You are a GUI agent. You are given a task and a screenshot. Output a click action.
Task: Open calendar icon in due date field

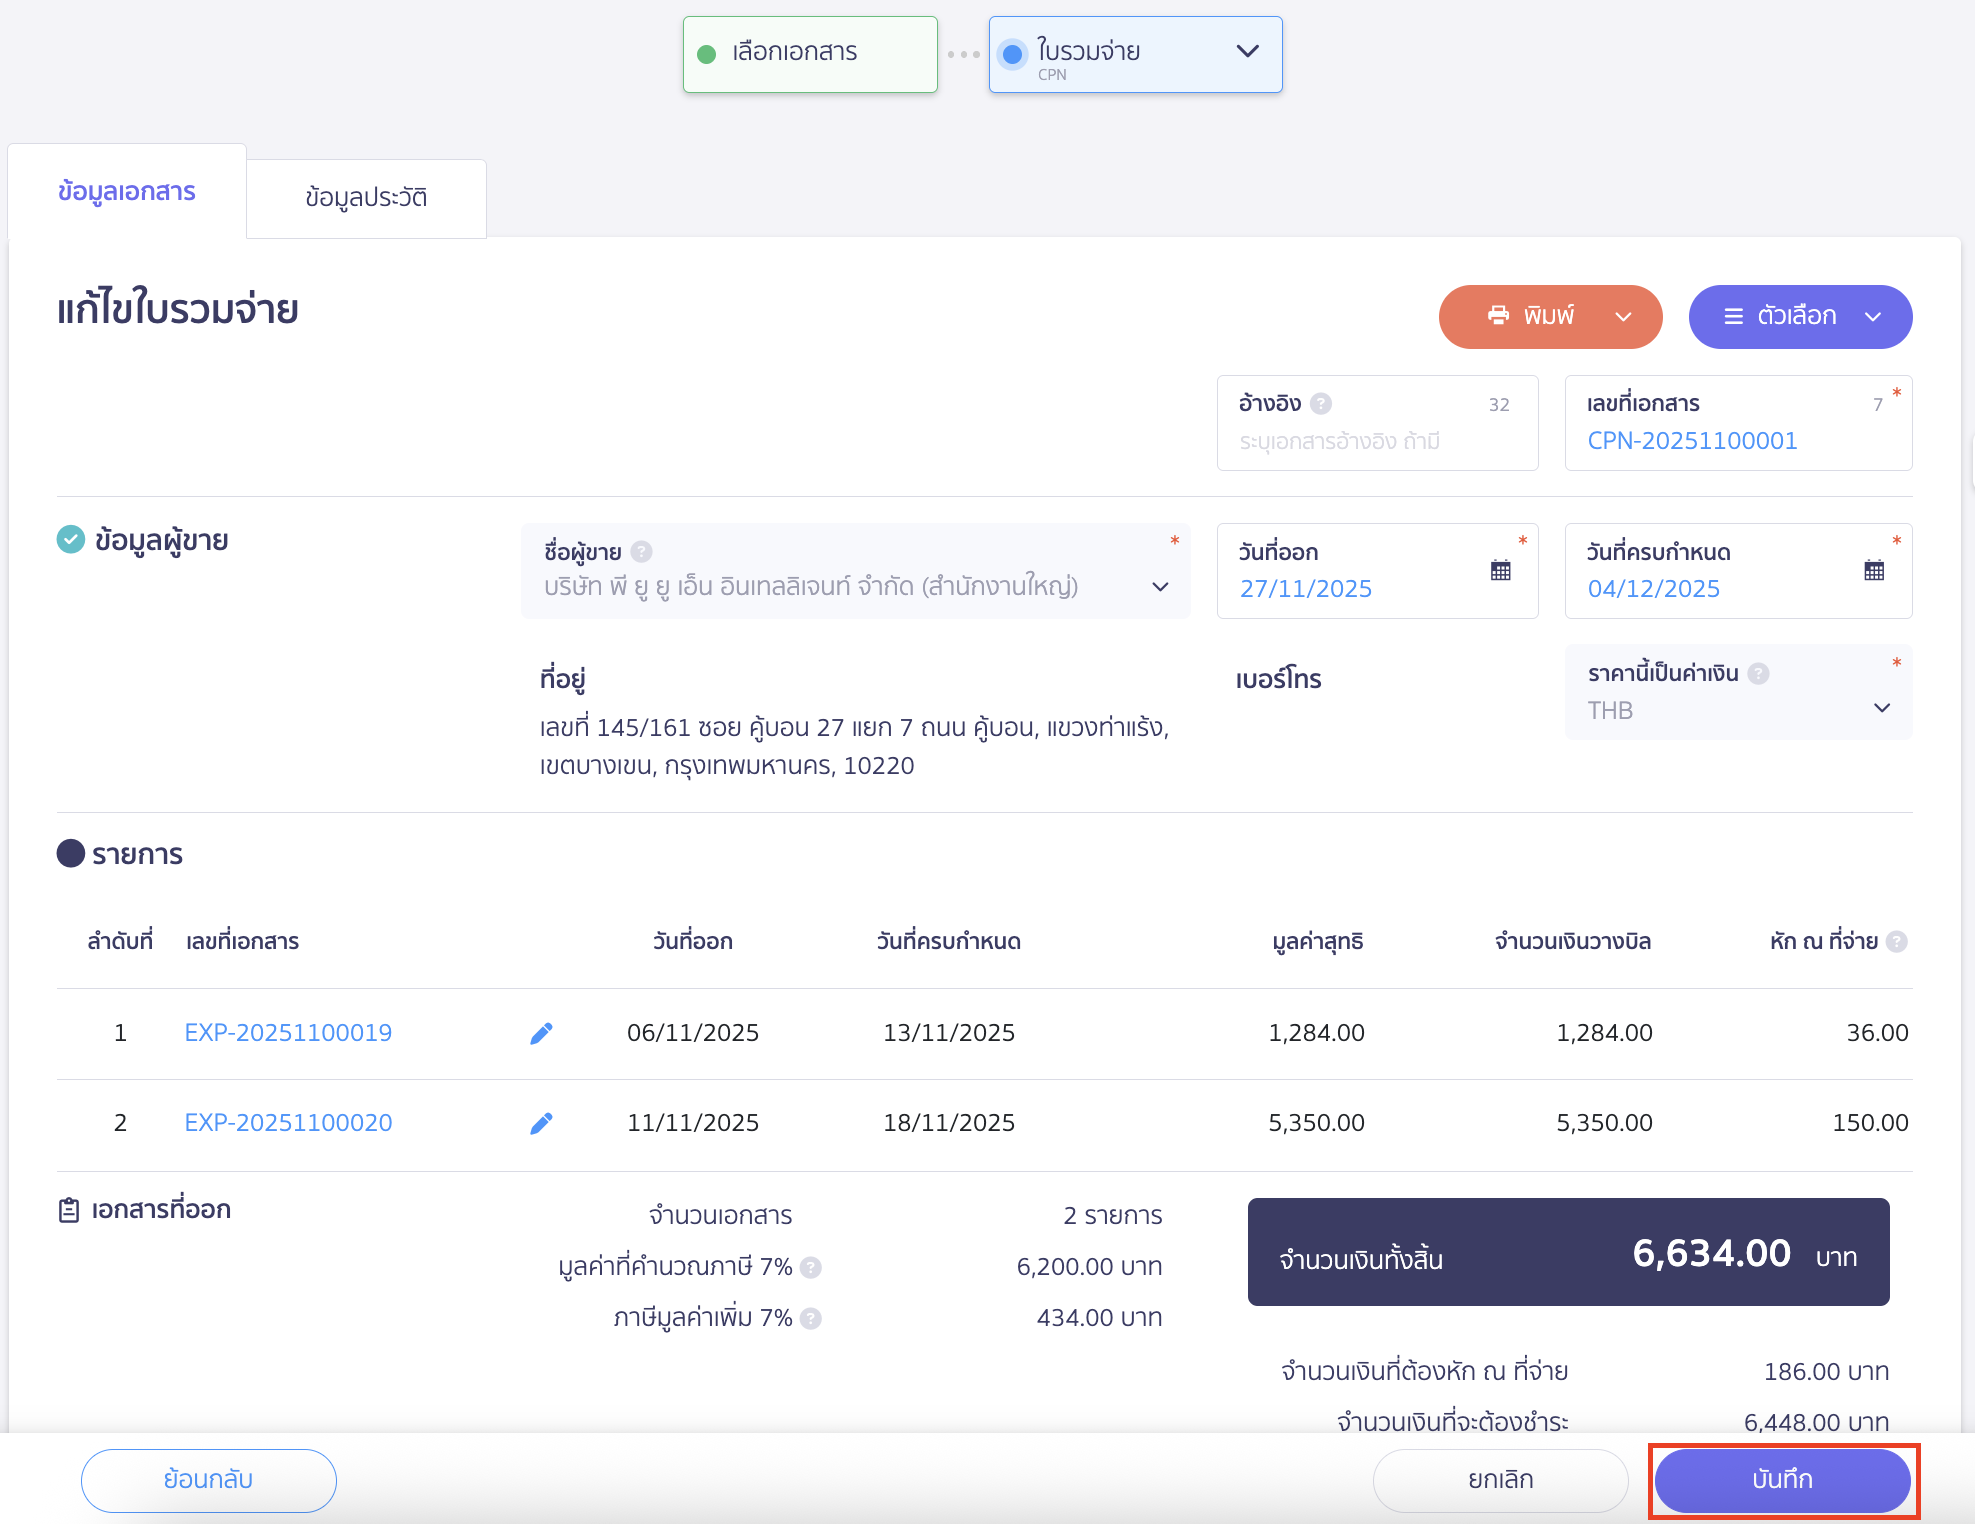point(1874,570)
